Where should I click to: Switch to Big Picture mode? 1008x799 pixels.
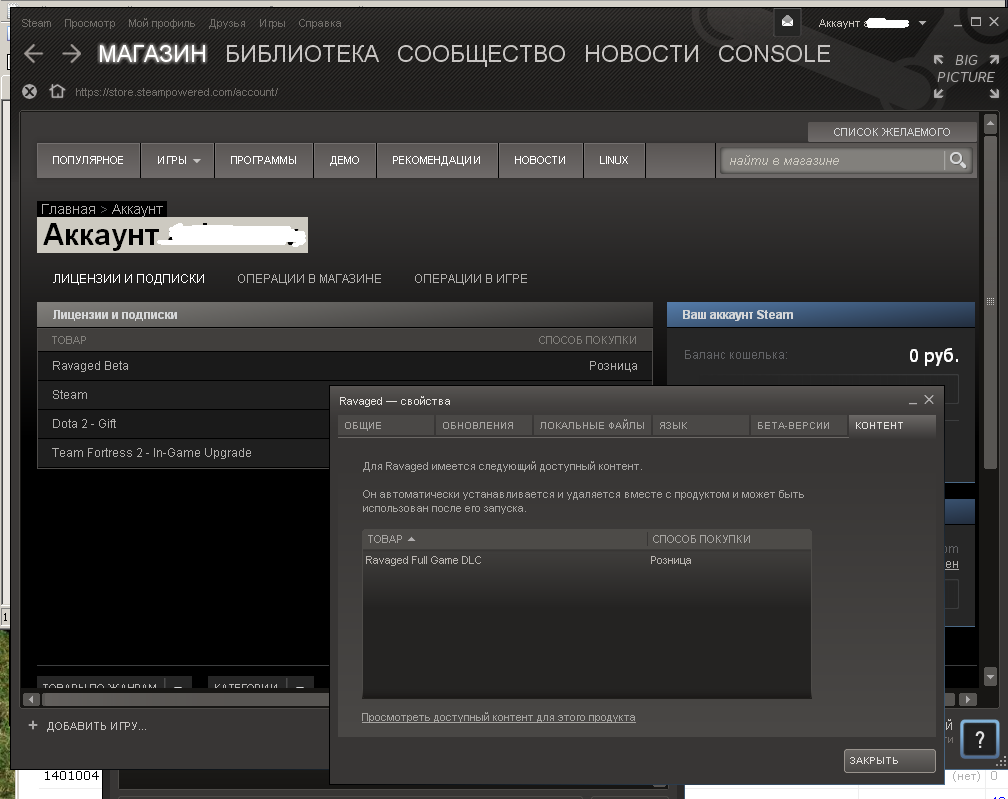[966, 76]
